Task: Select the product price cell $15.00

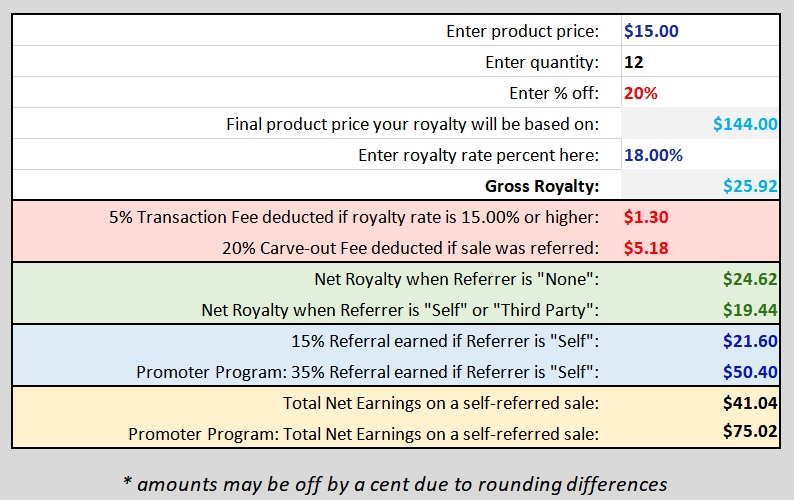Action: (x=700, y=31)
